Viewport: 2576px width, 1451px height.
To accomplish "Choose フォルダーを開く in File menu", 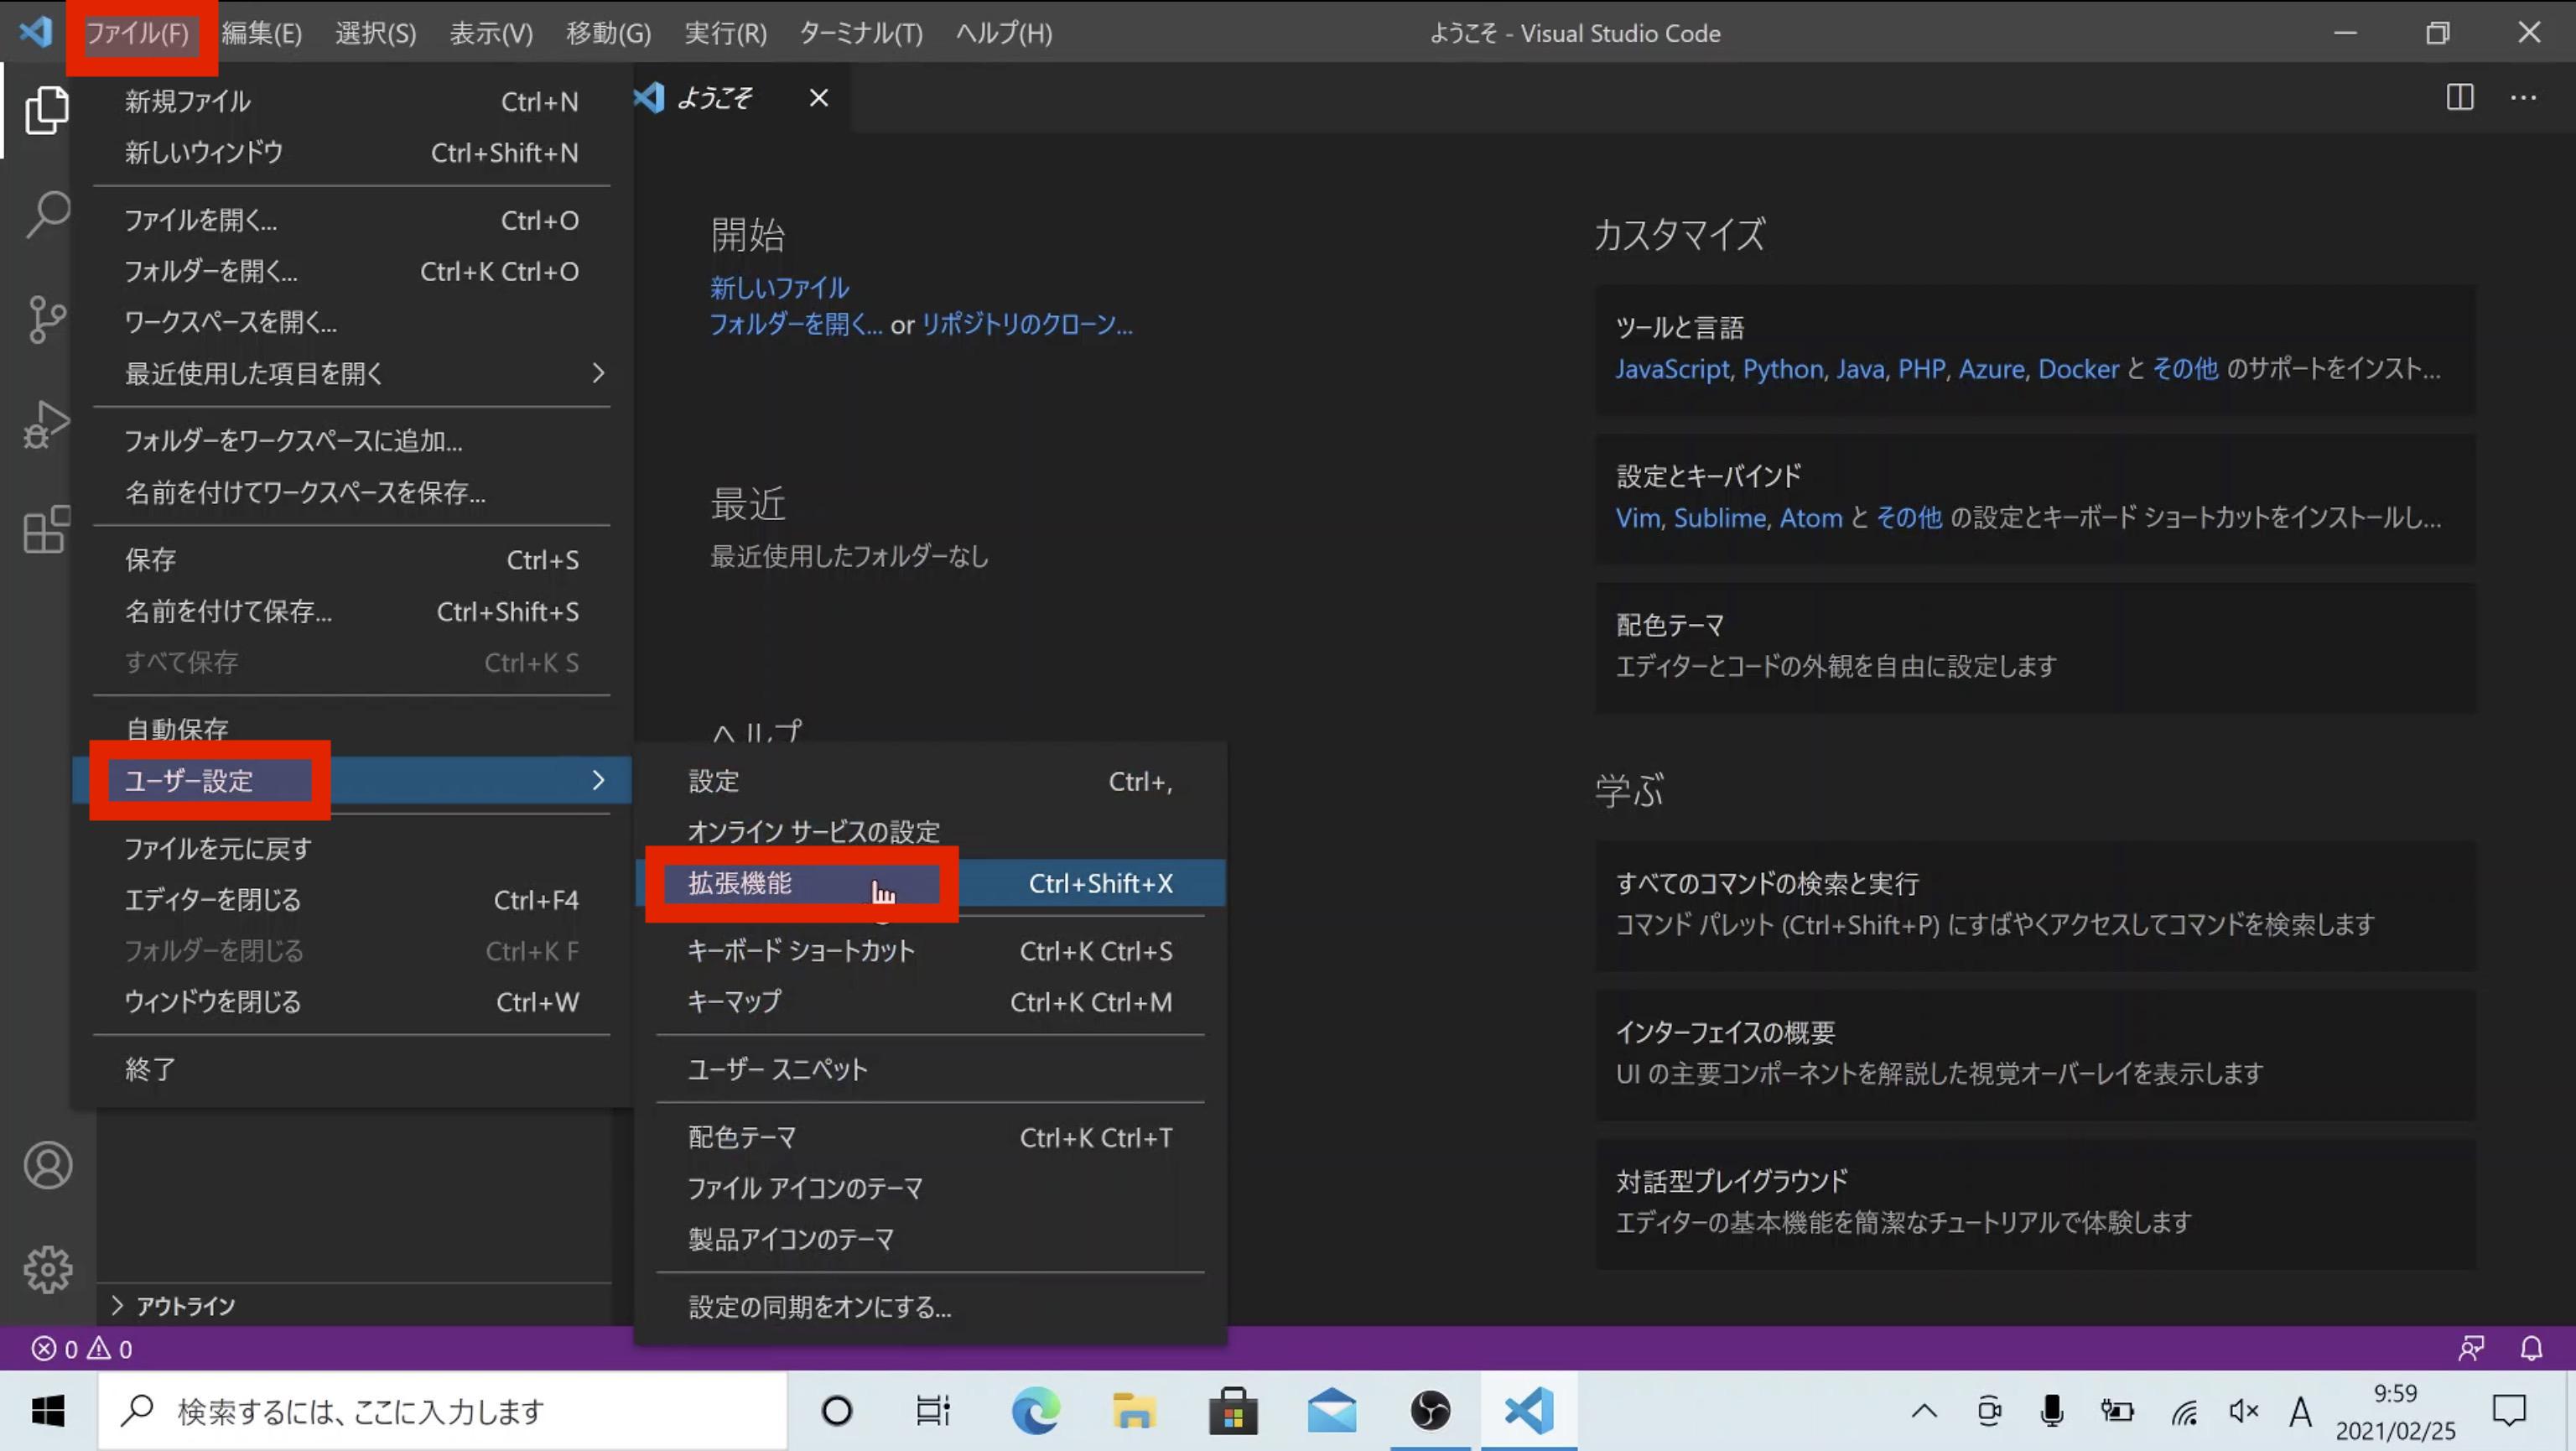I will pyautogui.click(x=351, y=271).
